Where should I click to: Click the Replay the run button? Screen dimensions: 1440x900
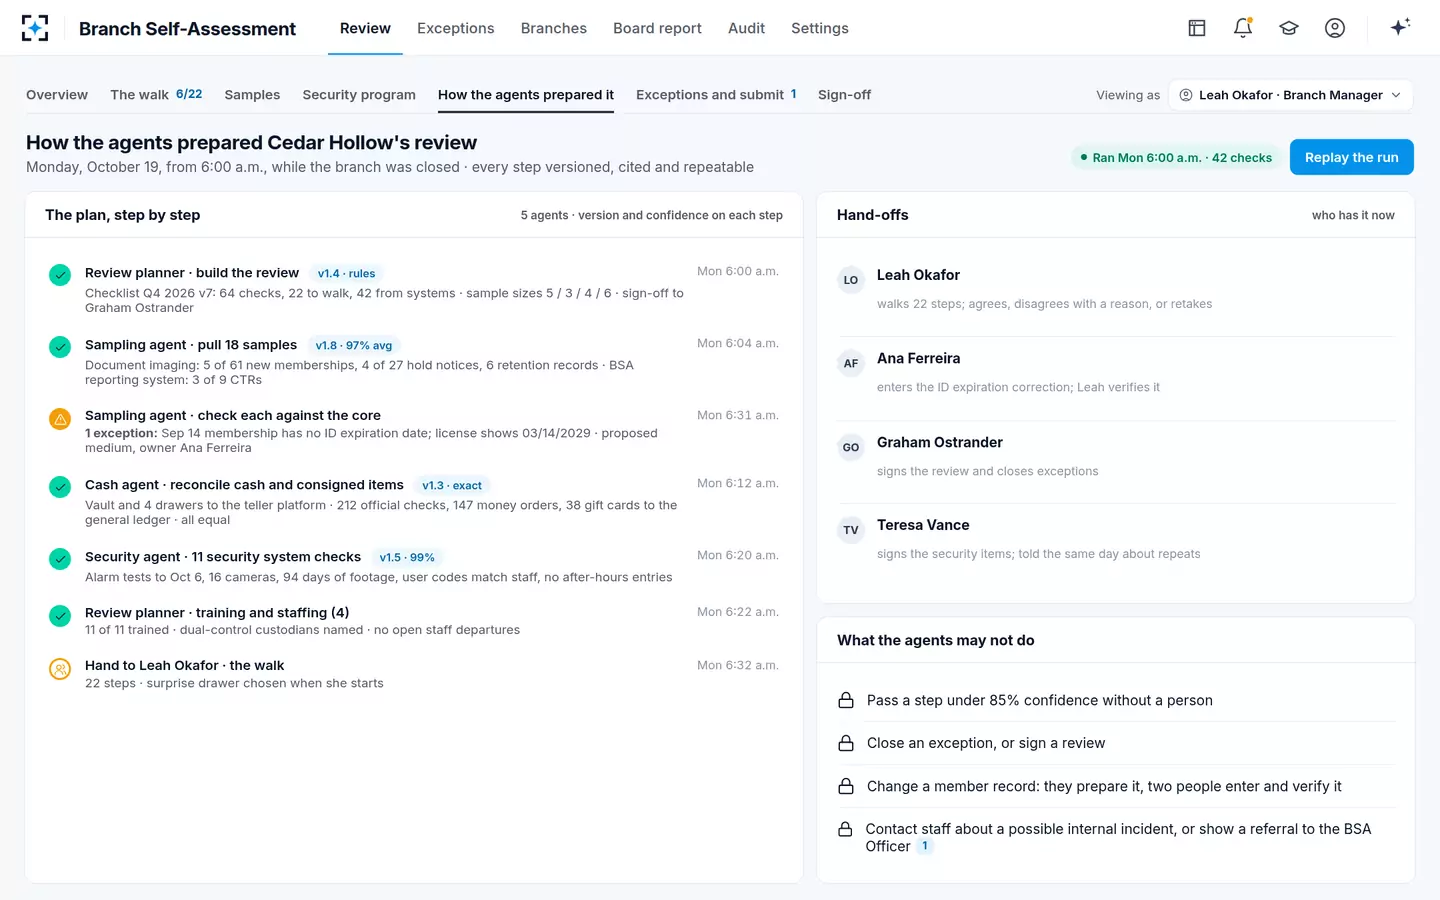1352,157
